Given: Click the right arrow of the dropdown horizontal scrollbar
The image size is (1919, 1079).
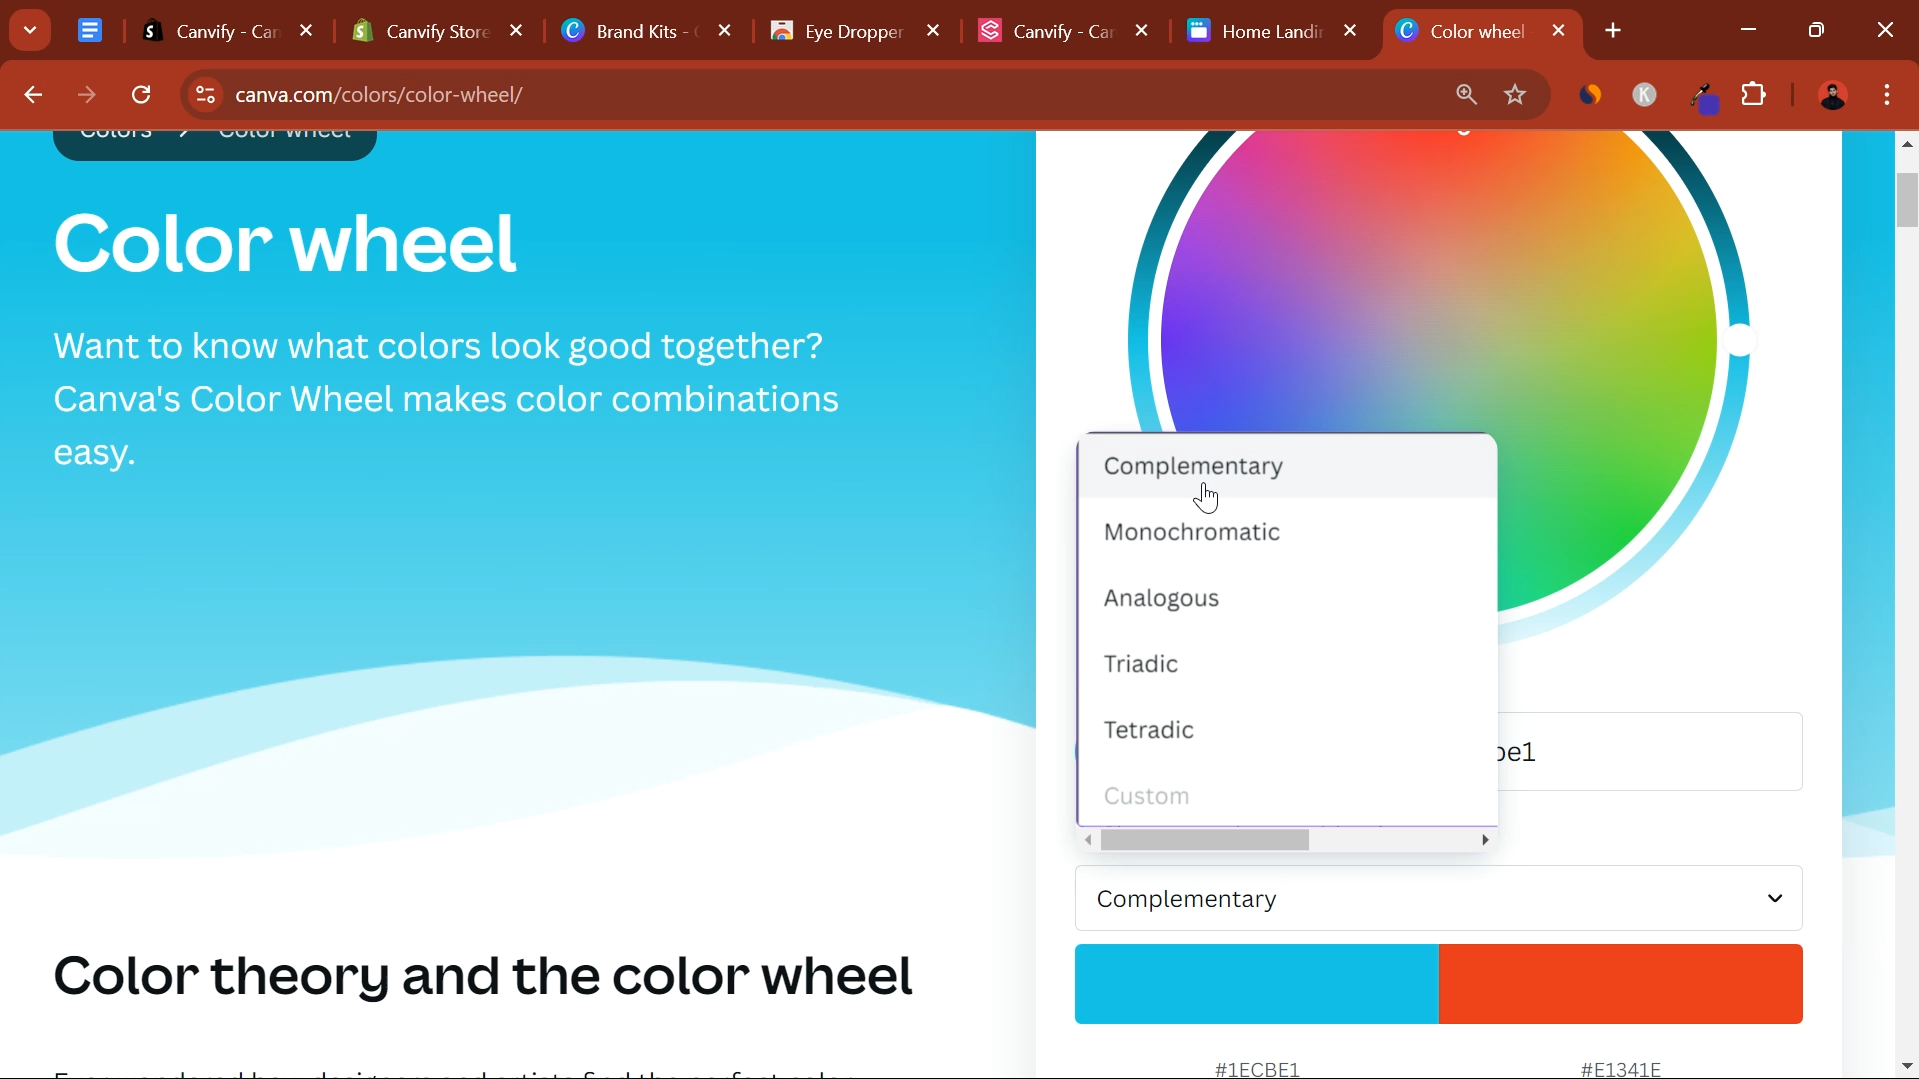Looking at the screenshot, I should [1486, 841].
